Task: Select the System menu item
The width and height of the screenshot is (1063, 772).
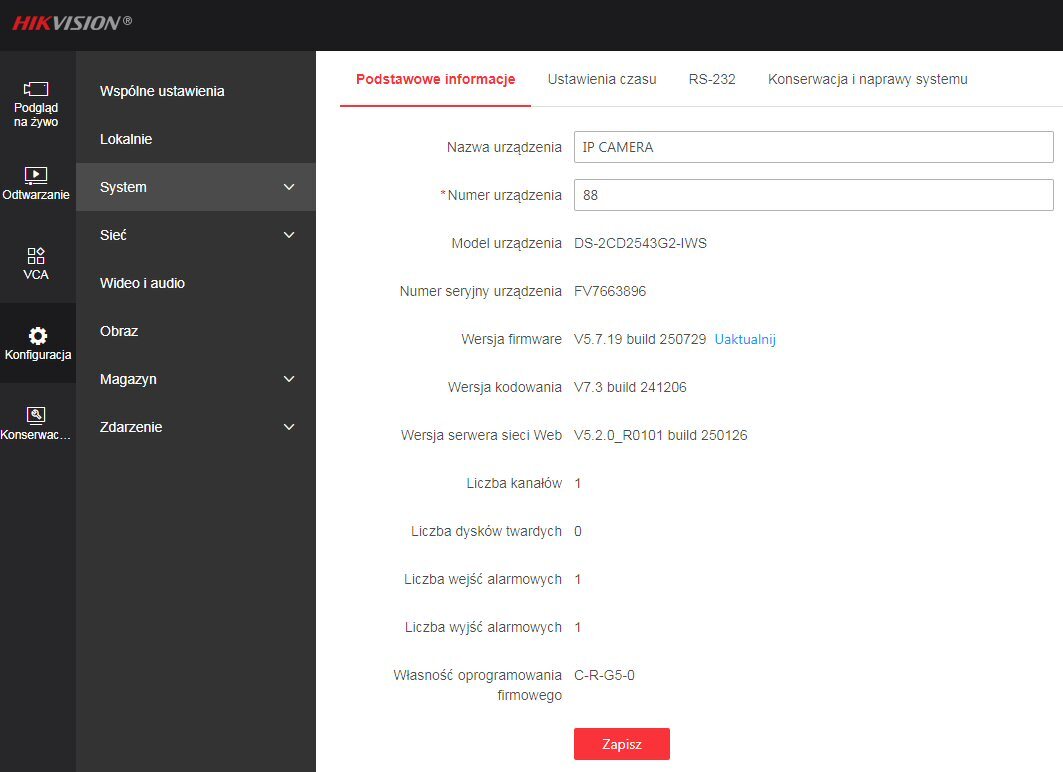Action: click(x=196, y=187)
